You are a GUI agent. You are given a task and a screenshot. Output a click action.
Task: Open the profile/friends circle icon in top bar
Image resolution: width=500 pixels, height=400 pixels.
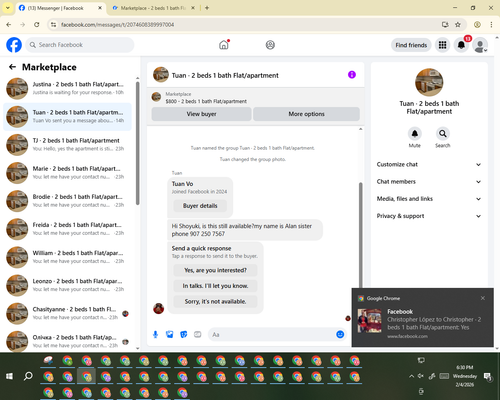click(270, 45)
